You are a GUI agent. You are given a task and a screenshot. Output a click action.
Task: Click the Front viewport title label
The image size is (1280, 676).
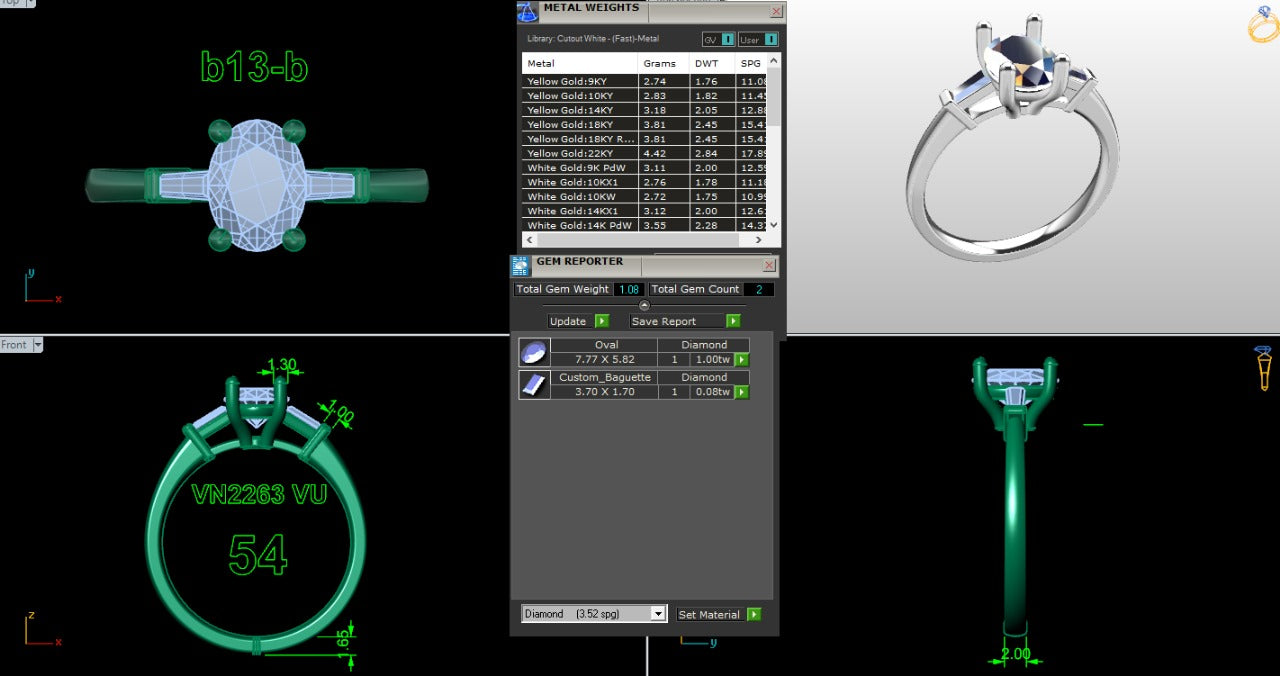(x=14, y=345)
